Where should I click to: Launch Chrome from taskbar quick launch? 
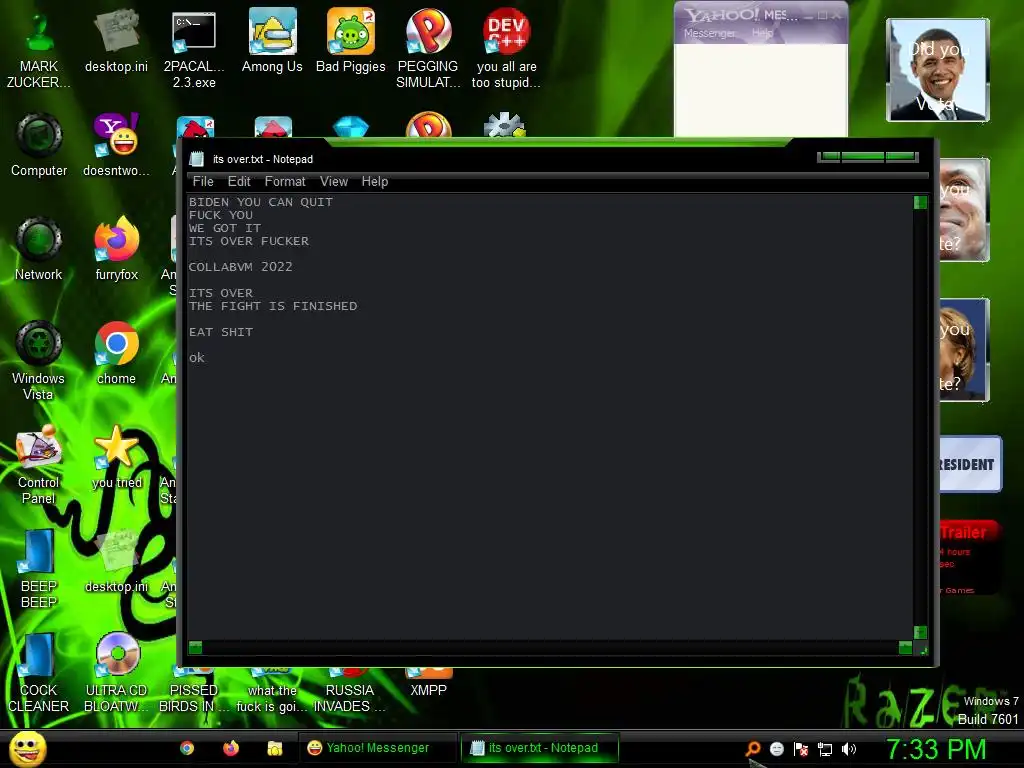coord(187,748)
